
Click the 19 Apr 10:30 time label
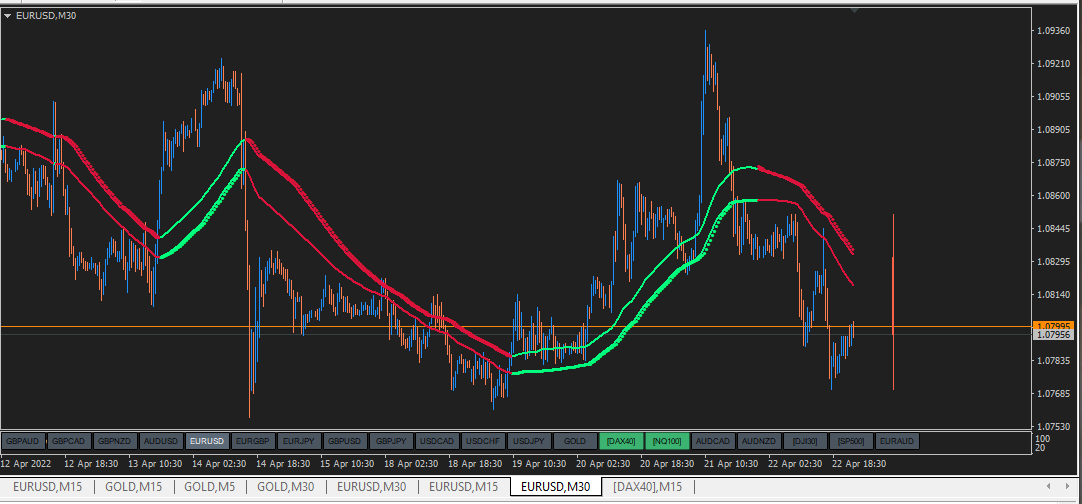pyautogui.click(x=541, y=464)
